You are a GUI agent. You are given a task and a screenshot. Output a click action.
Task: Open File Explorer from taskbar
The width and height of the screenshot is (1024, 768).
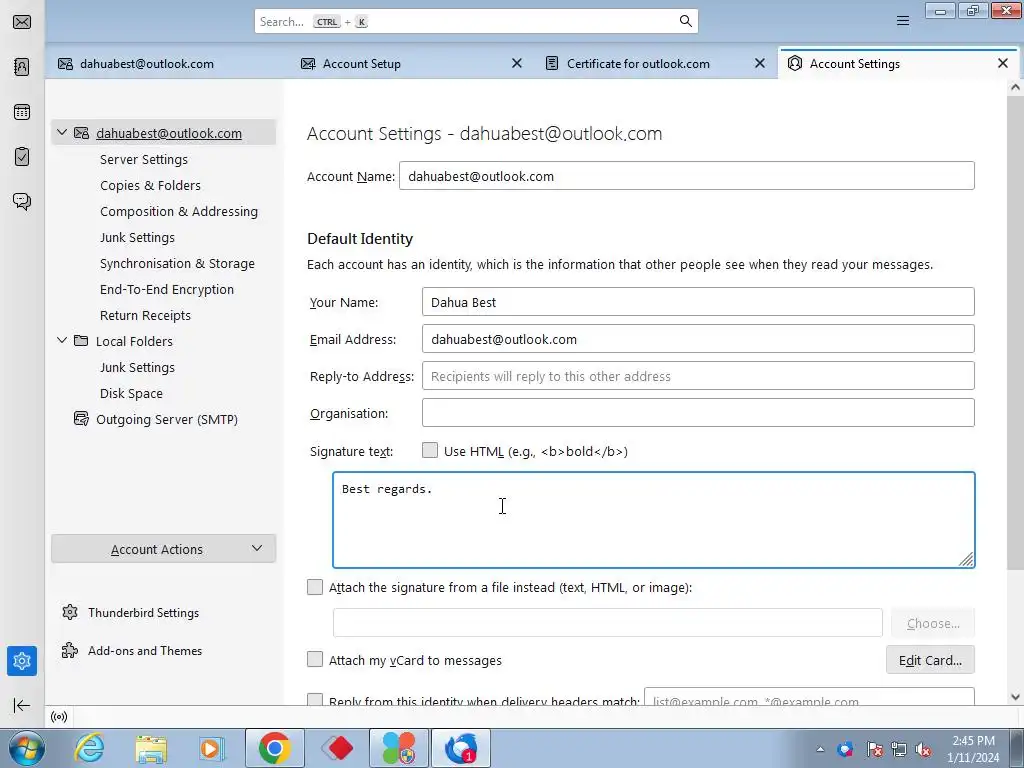pos(151,748)
